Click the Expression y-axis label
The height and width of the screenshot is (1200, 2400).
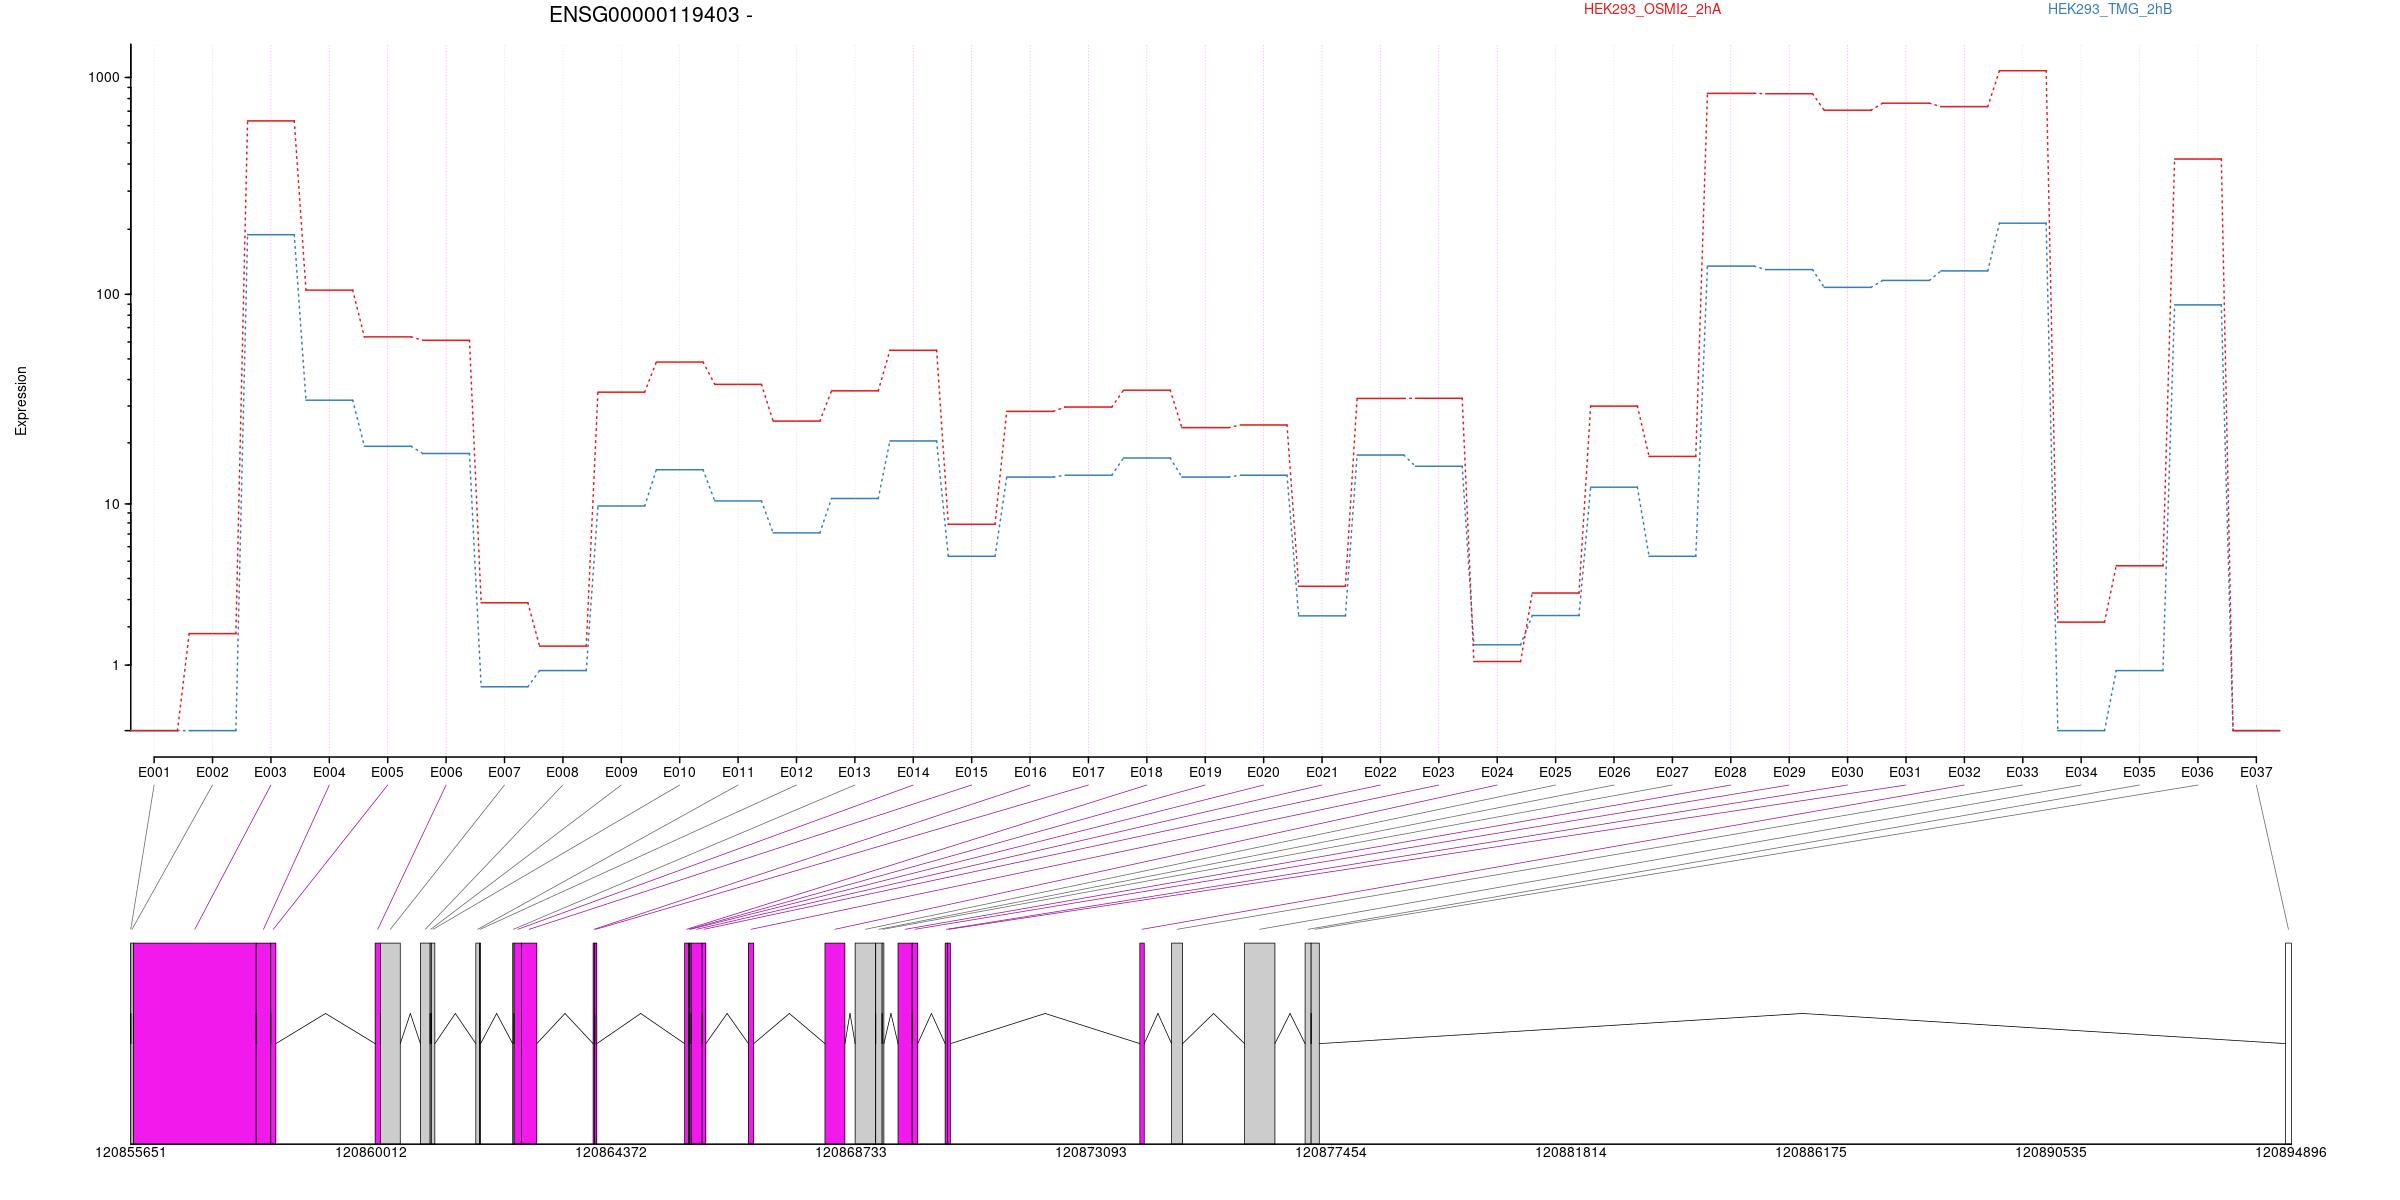21,401
